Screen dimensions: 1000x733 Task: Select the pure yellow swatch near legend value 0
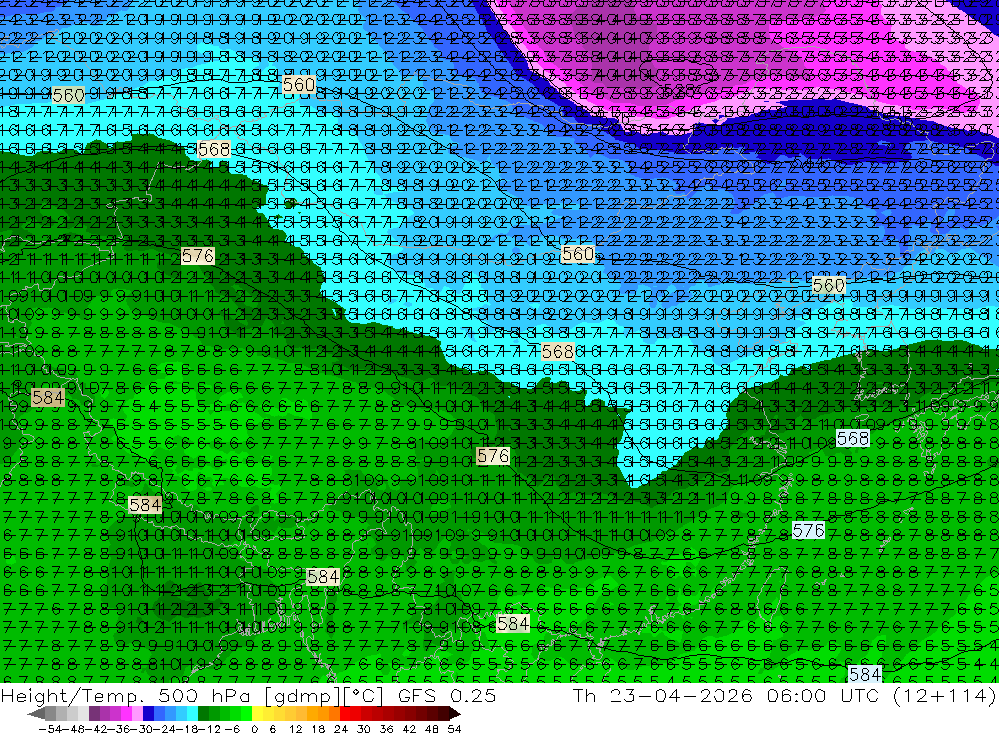(258, 714)
